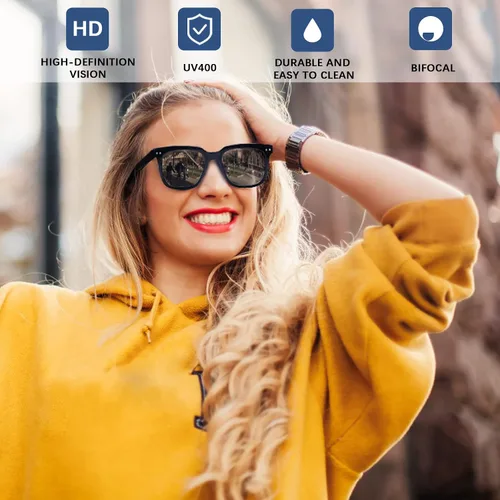The height and width of the screenshot is (500, 500).
Task: Click the HD high-definition icon
Action: 87,29
